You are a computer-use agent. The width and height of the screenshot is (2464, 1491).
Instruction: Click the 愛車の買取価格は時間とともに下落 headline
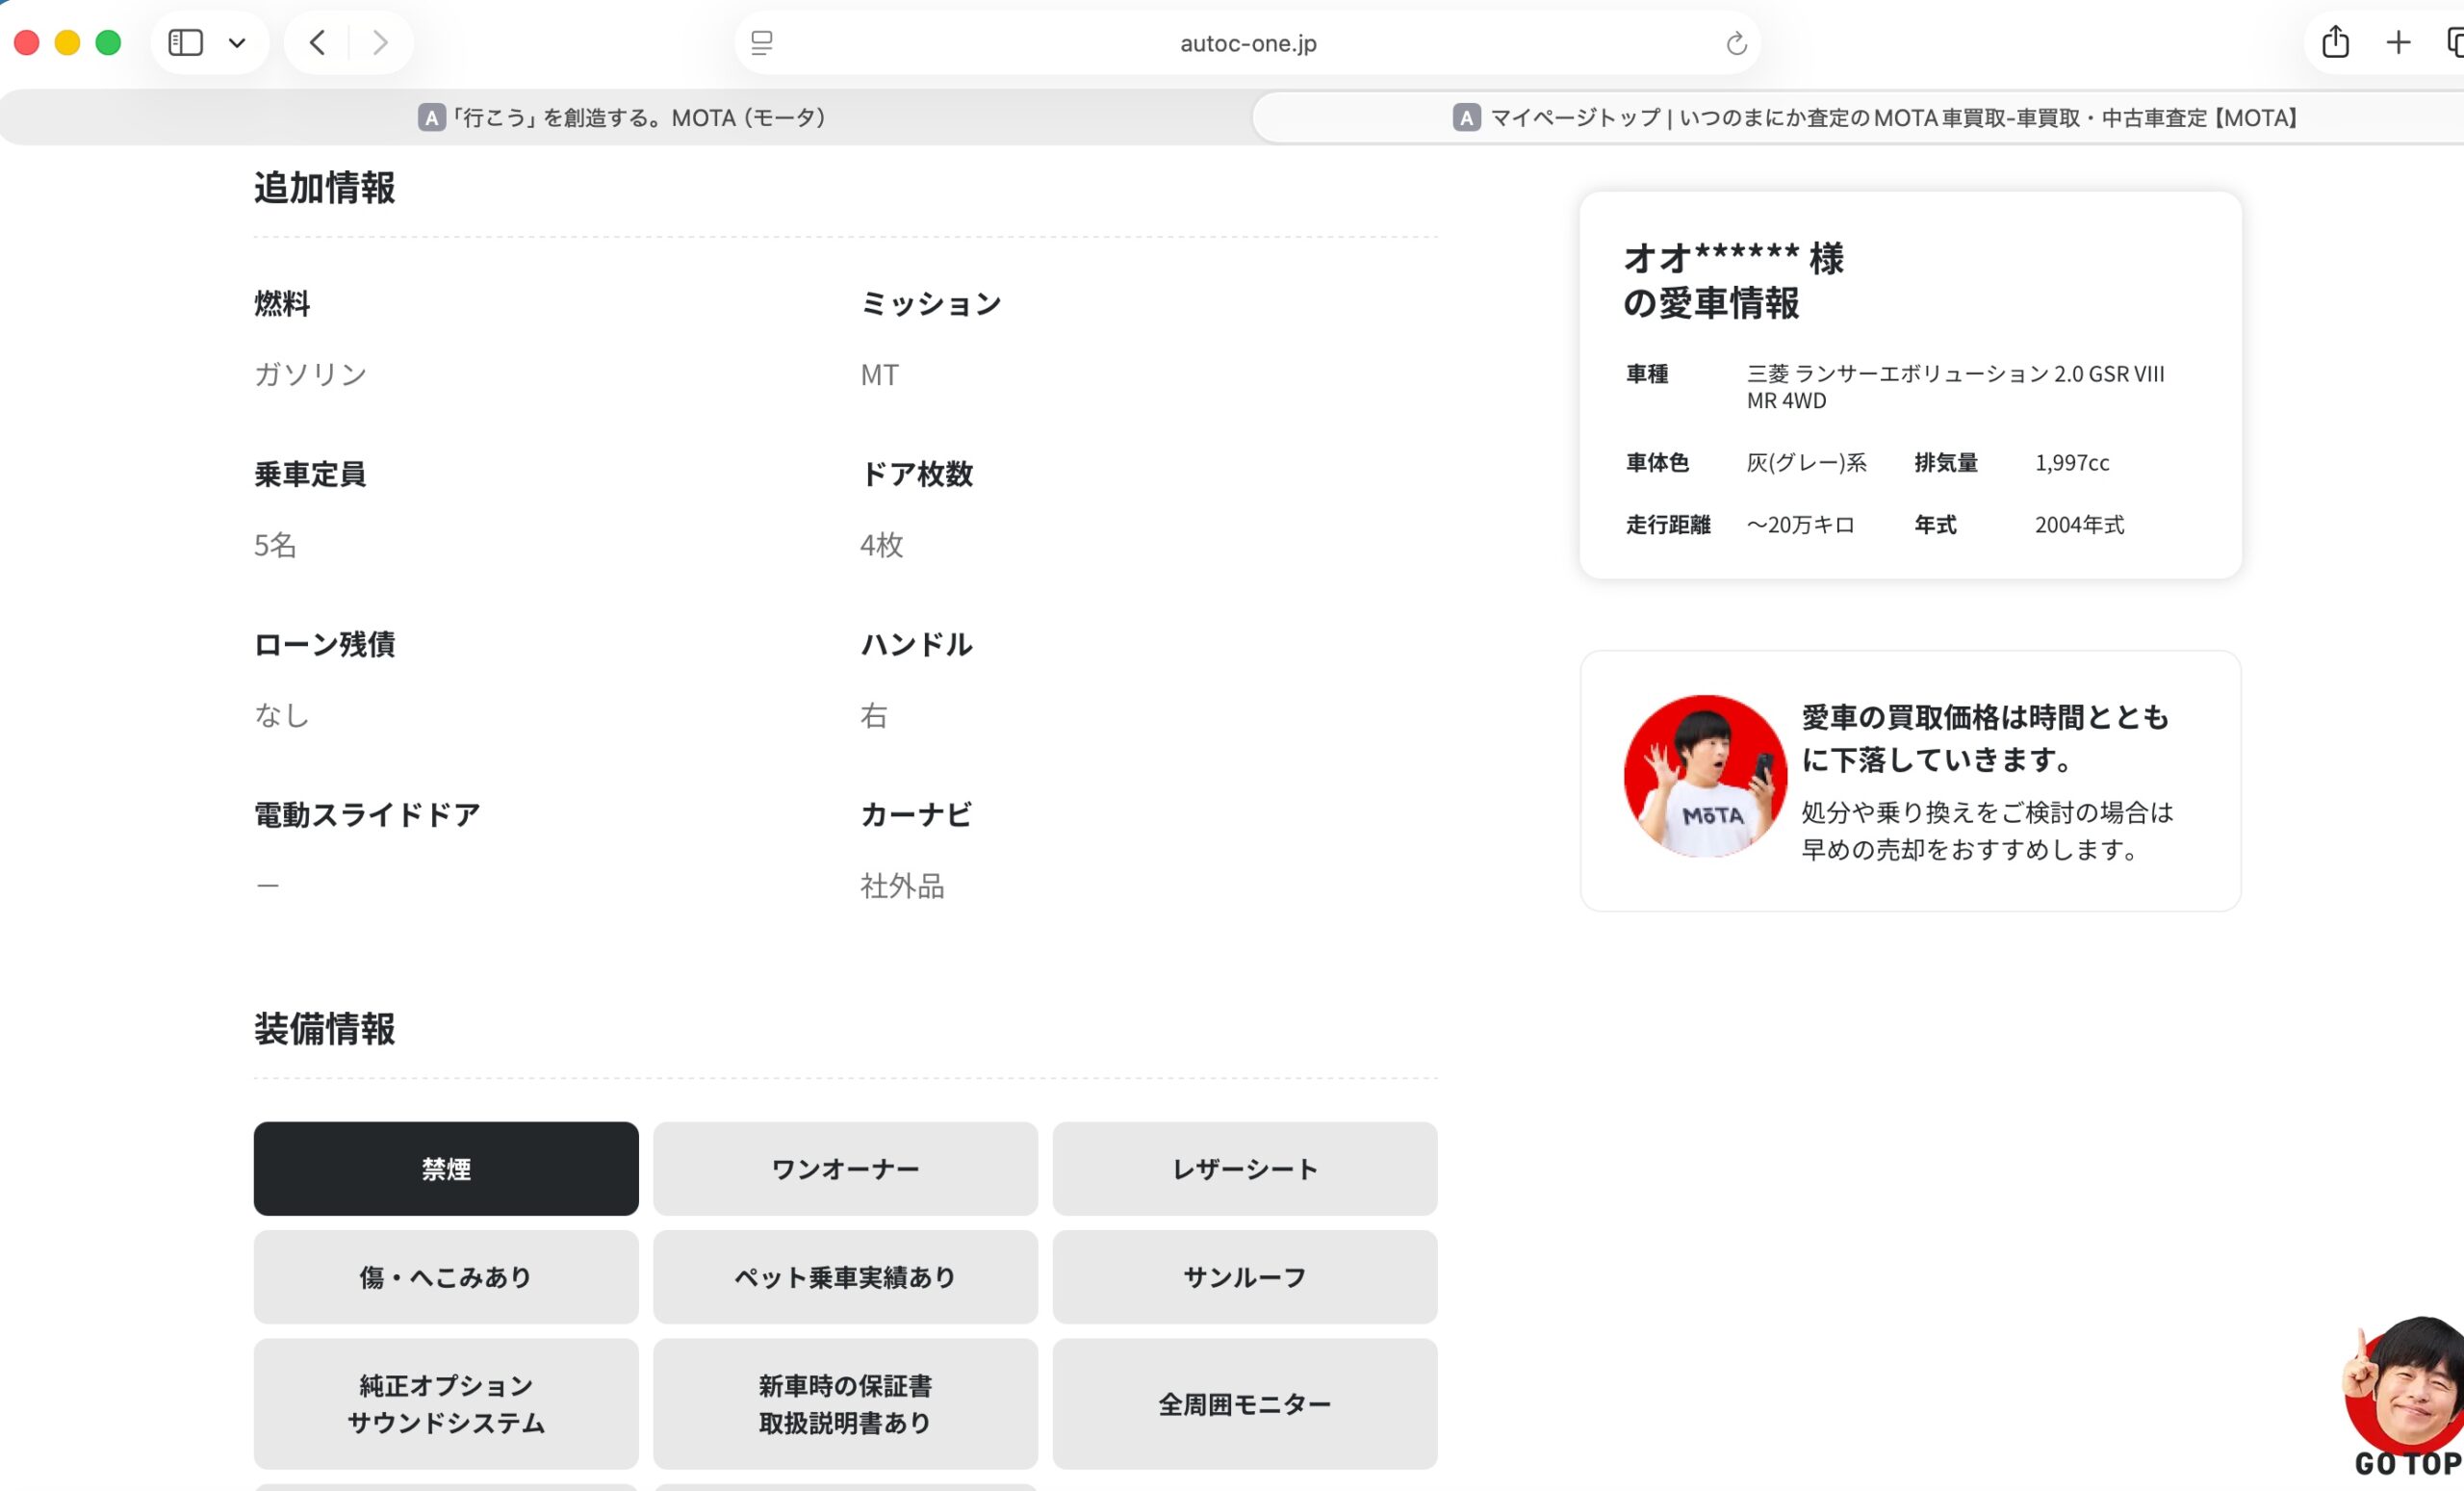click(x=1985, y=738)
